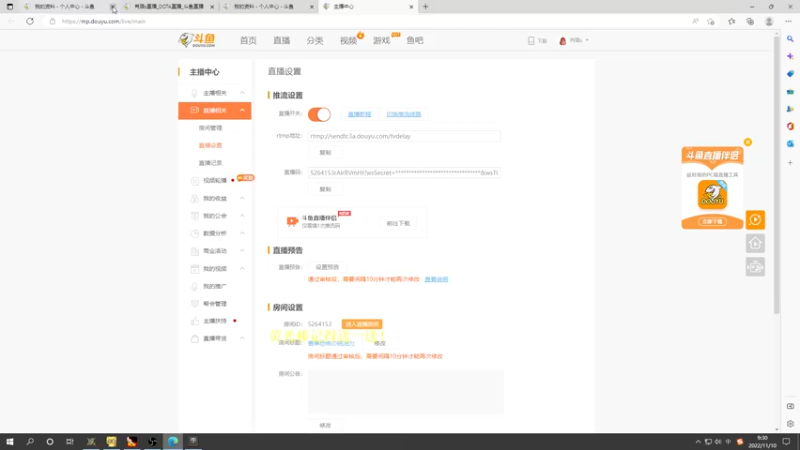This screenshot has height=450, width=800.
Task: Open the 主播相关 microphone icon item
Action: (x=194, y=93)
